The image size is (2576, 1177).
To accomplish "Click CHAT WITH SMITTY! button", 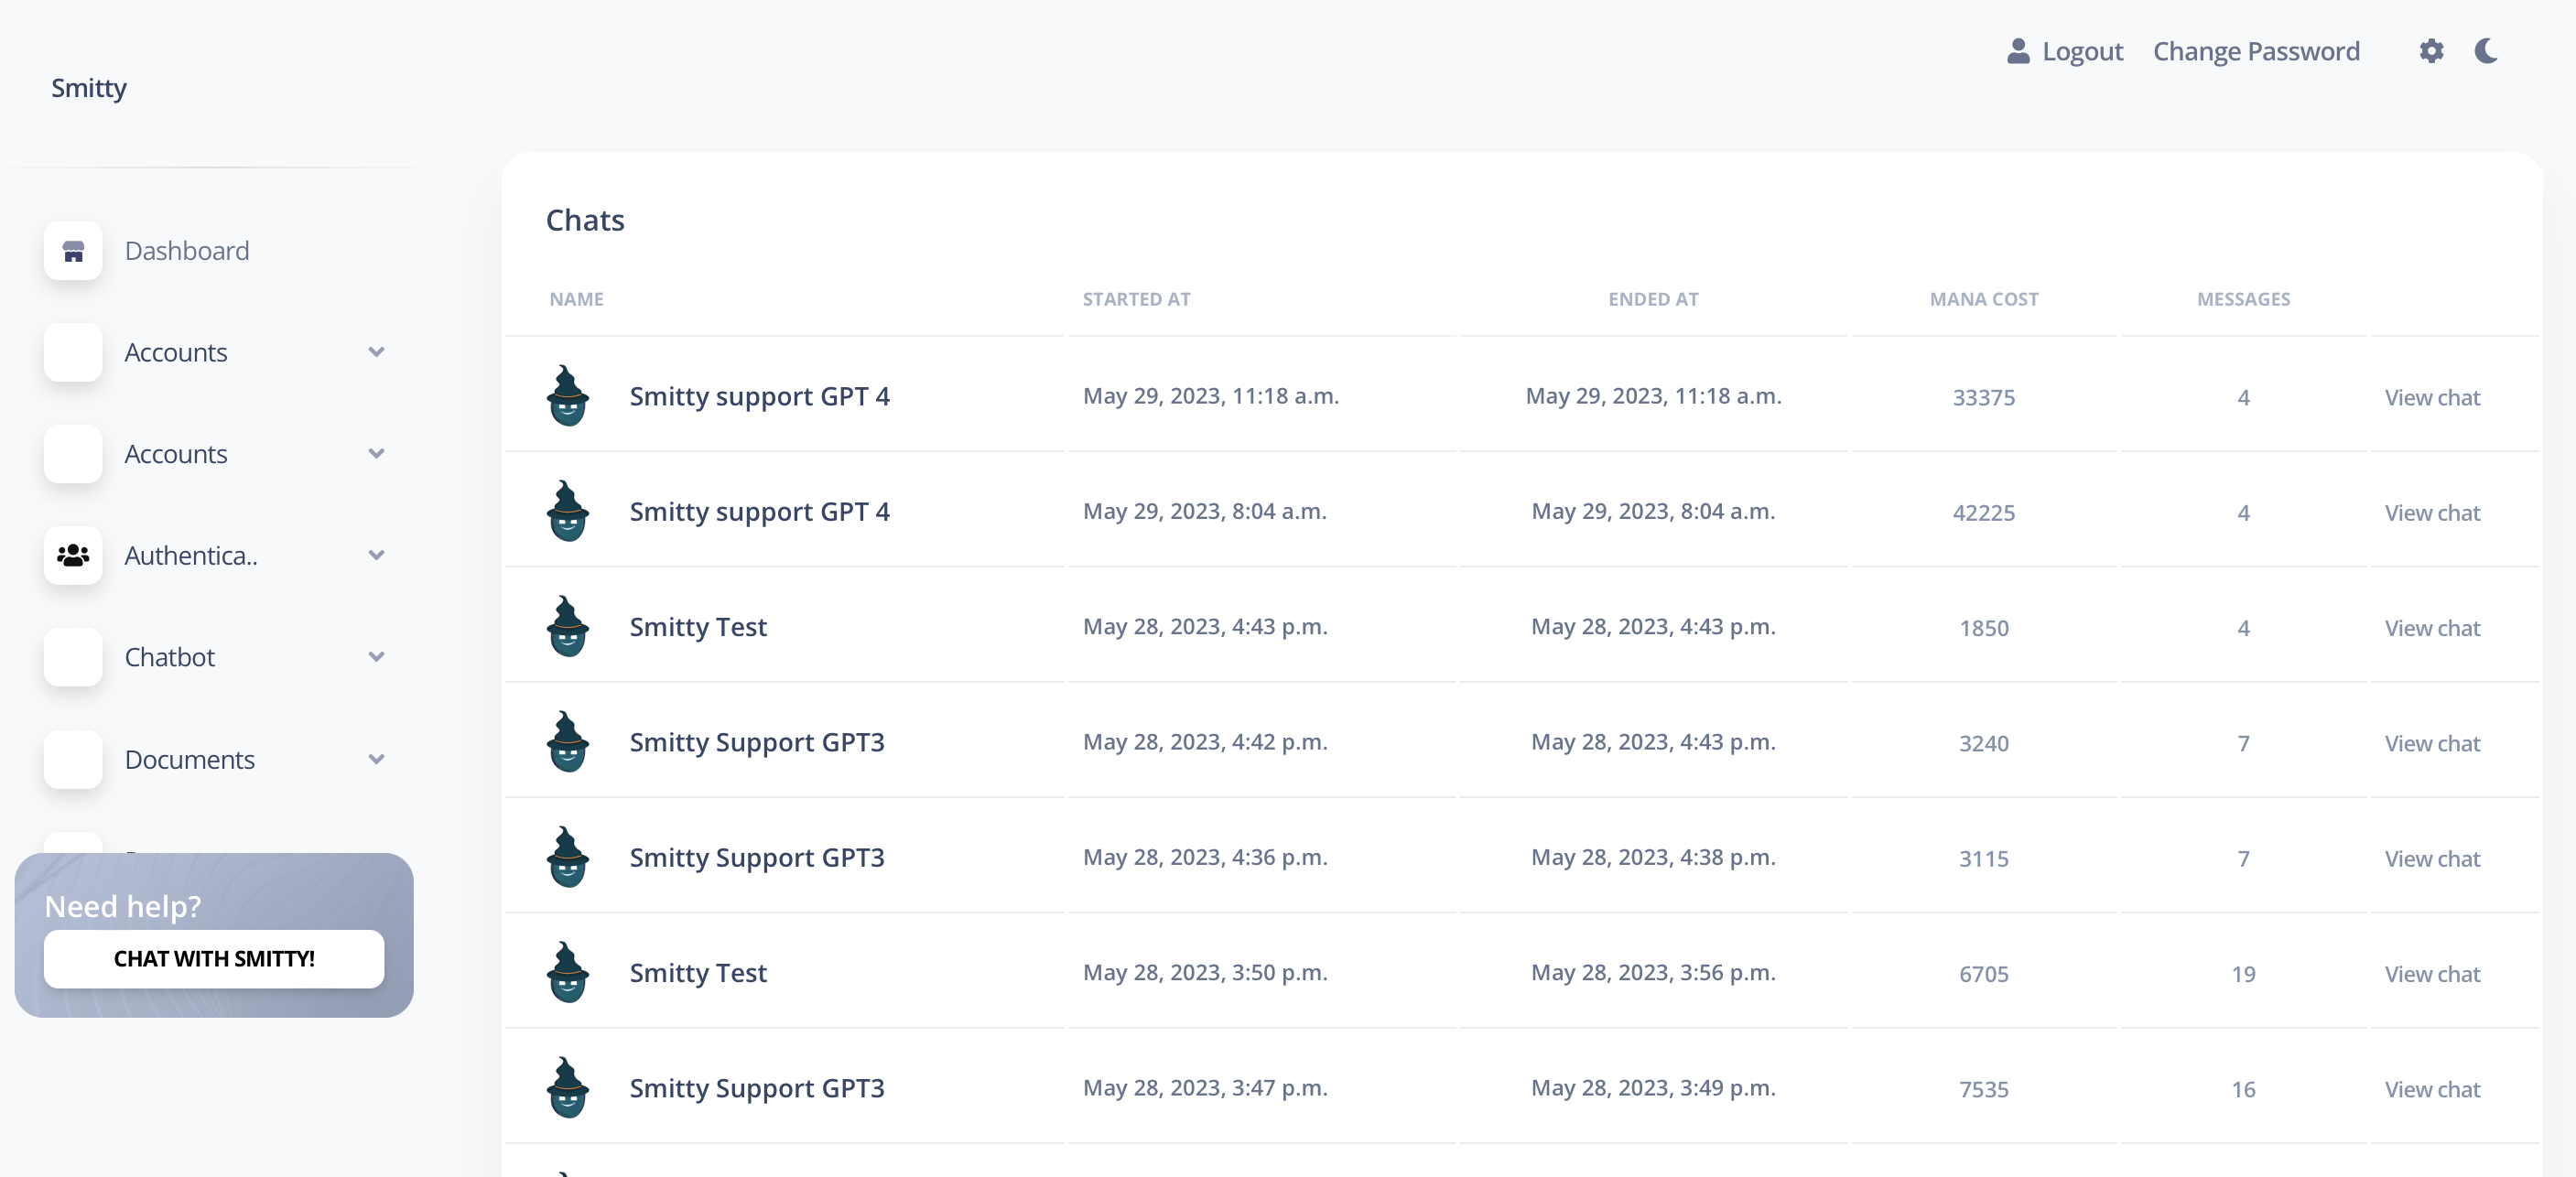I will (x=214, y=959).
